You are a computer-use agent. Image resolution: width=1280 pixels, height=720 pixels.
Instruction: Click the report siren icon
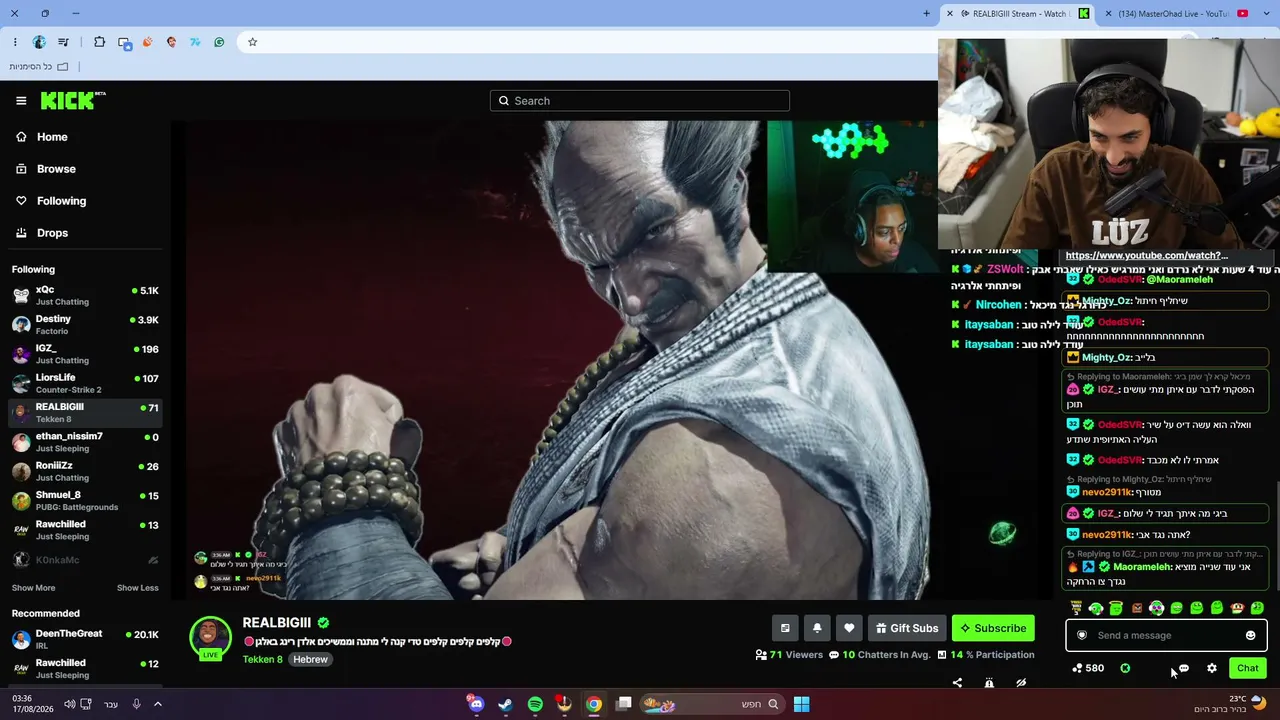tap(989, 683)
